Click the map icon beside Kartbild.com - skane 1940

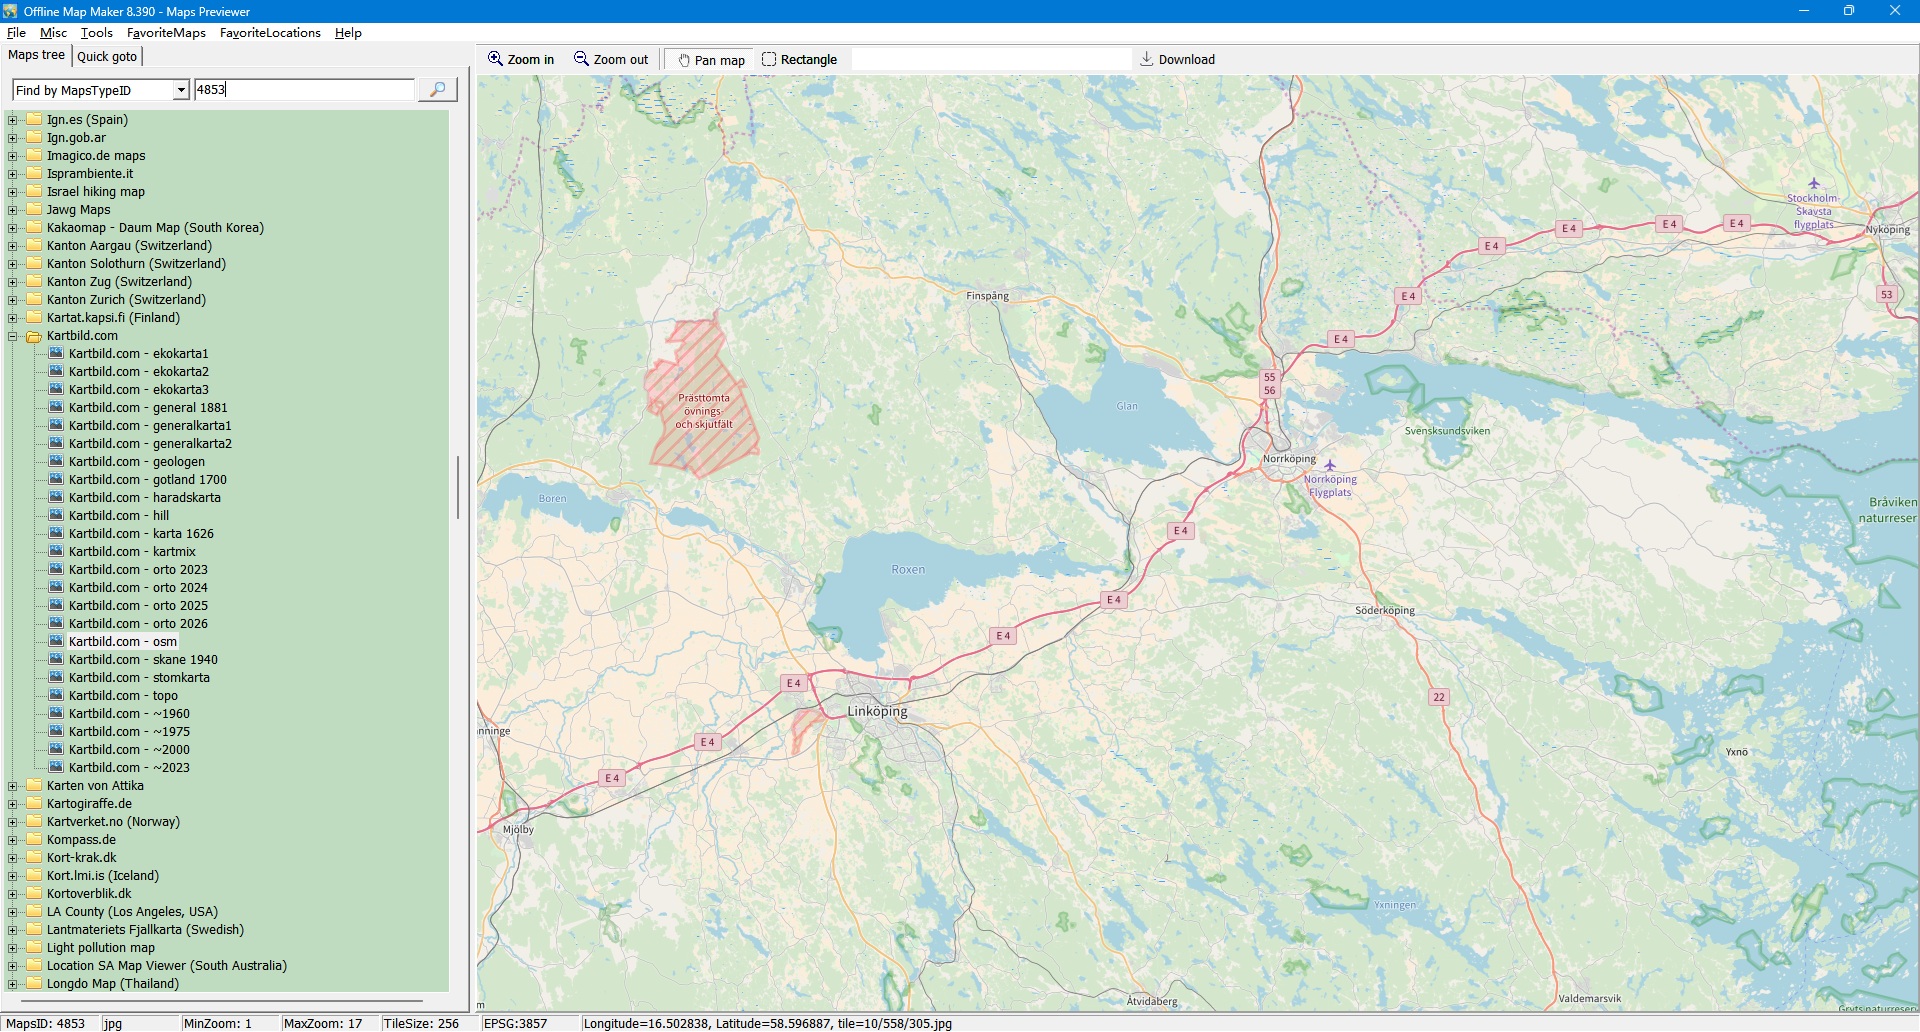56,659
